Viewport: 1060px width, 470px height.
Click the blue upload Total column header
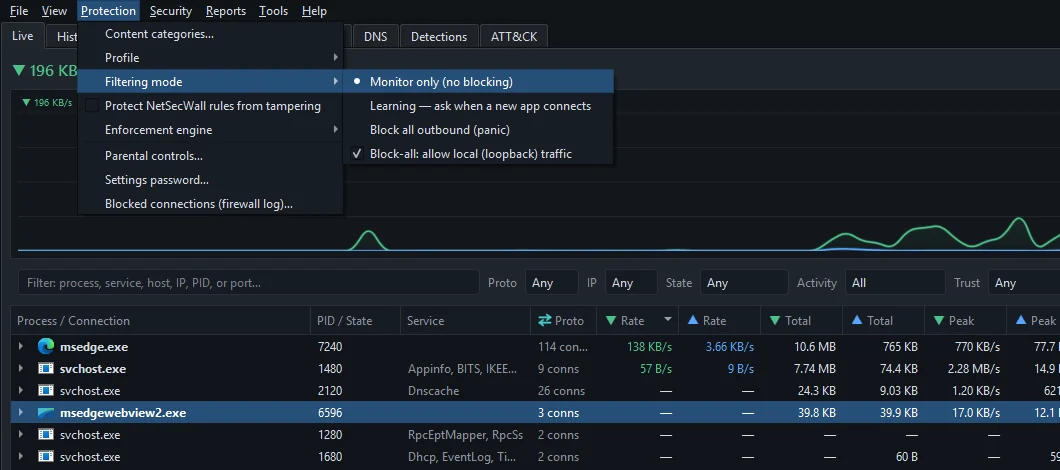[883, 321]
